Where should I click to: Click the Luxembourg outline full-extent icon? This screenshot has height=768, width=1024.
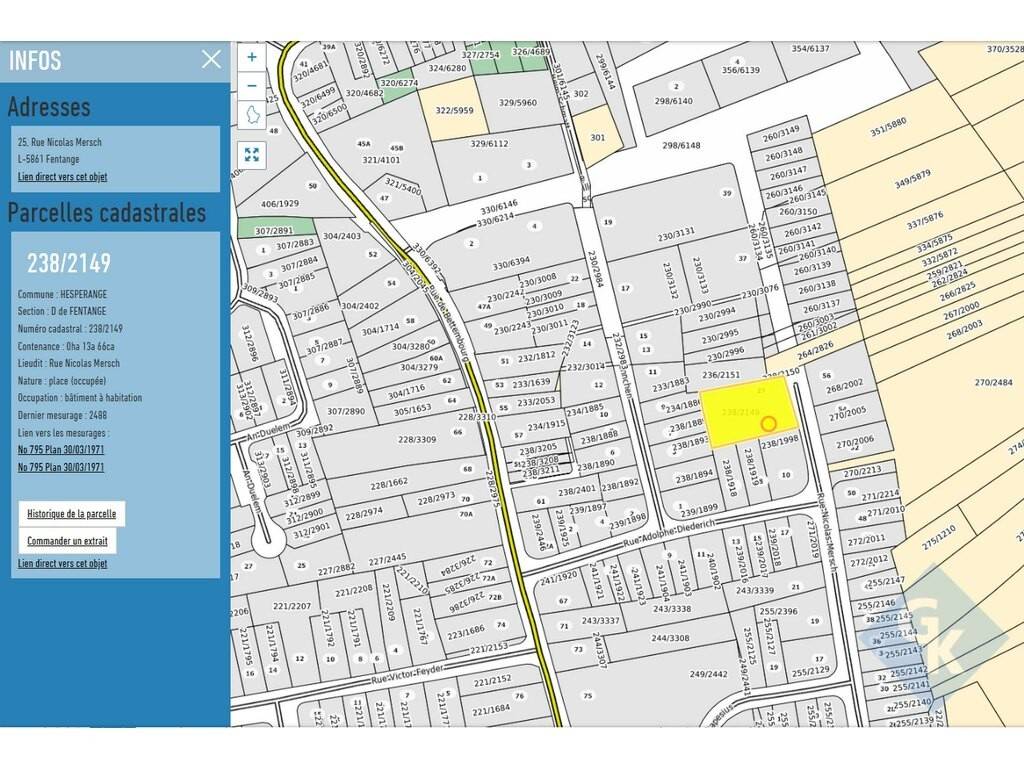(x=252, y=115)
